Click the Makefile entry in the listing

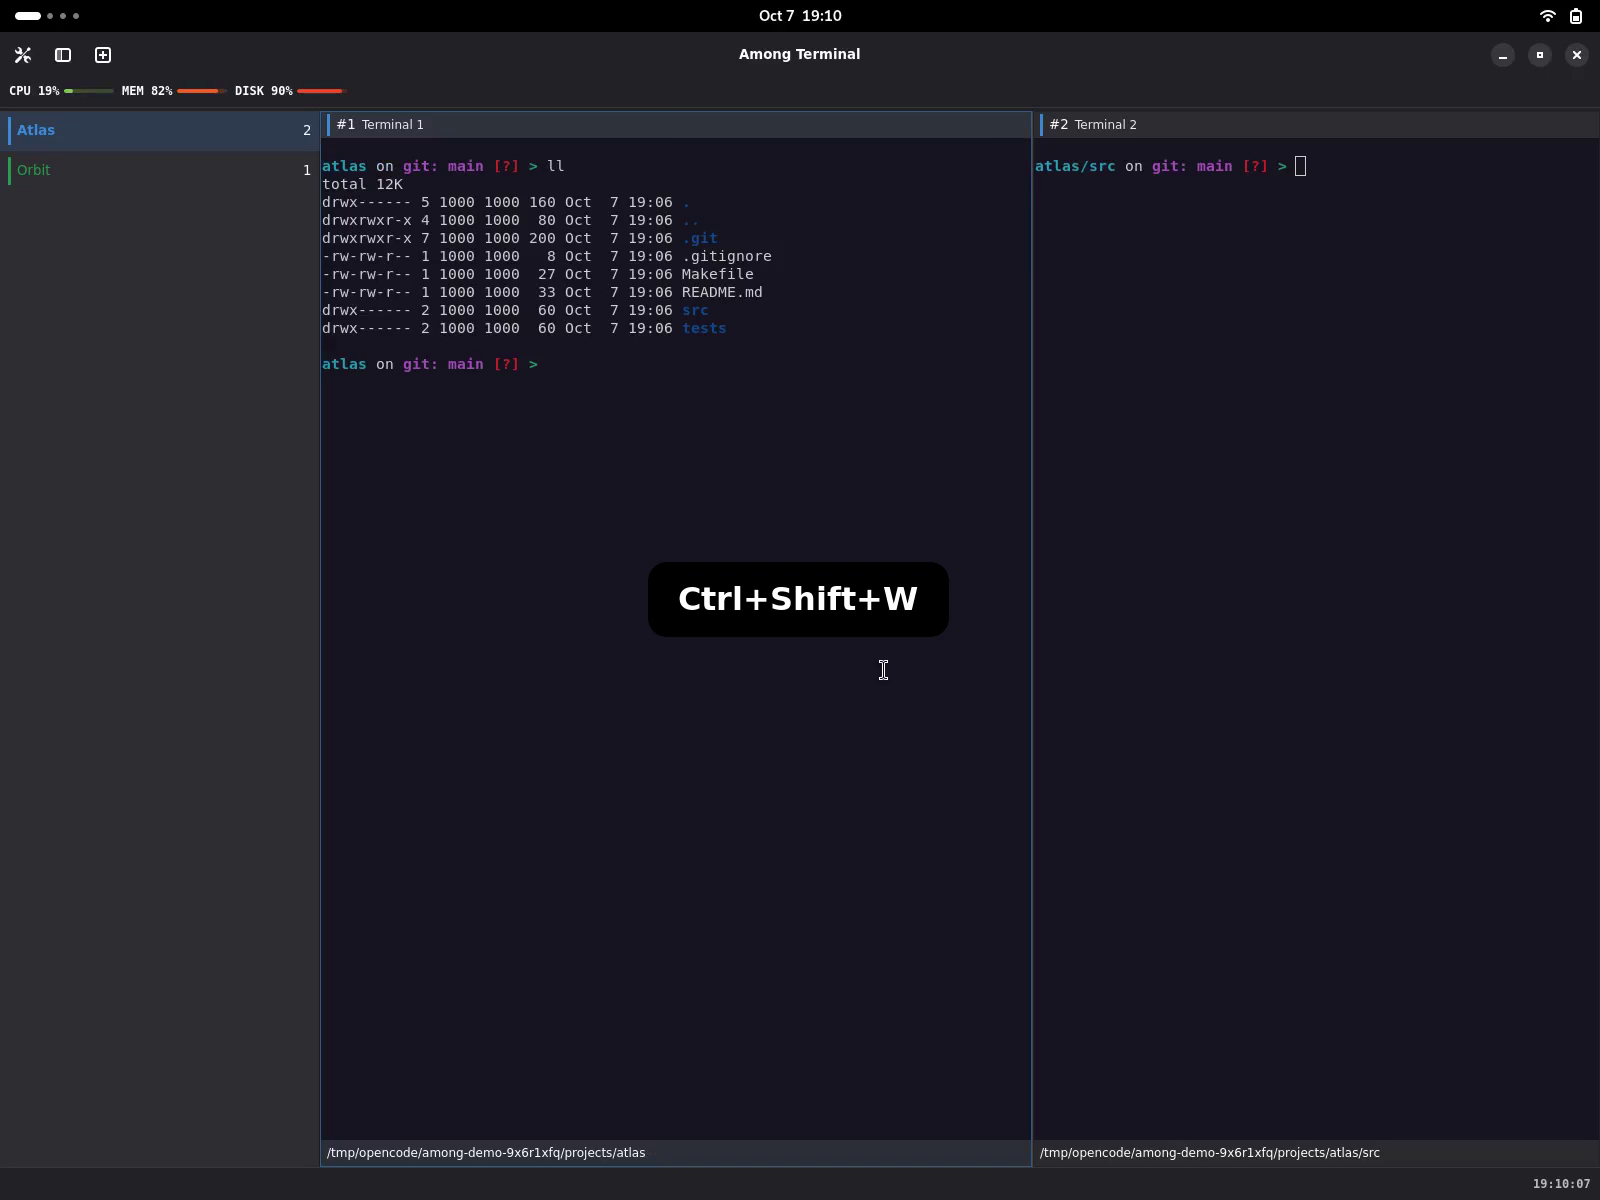point(718,274)
